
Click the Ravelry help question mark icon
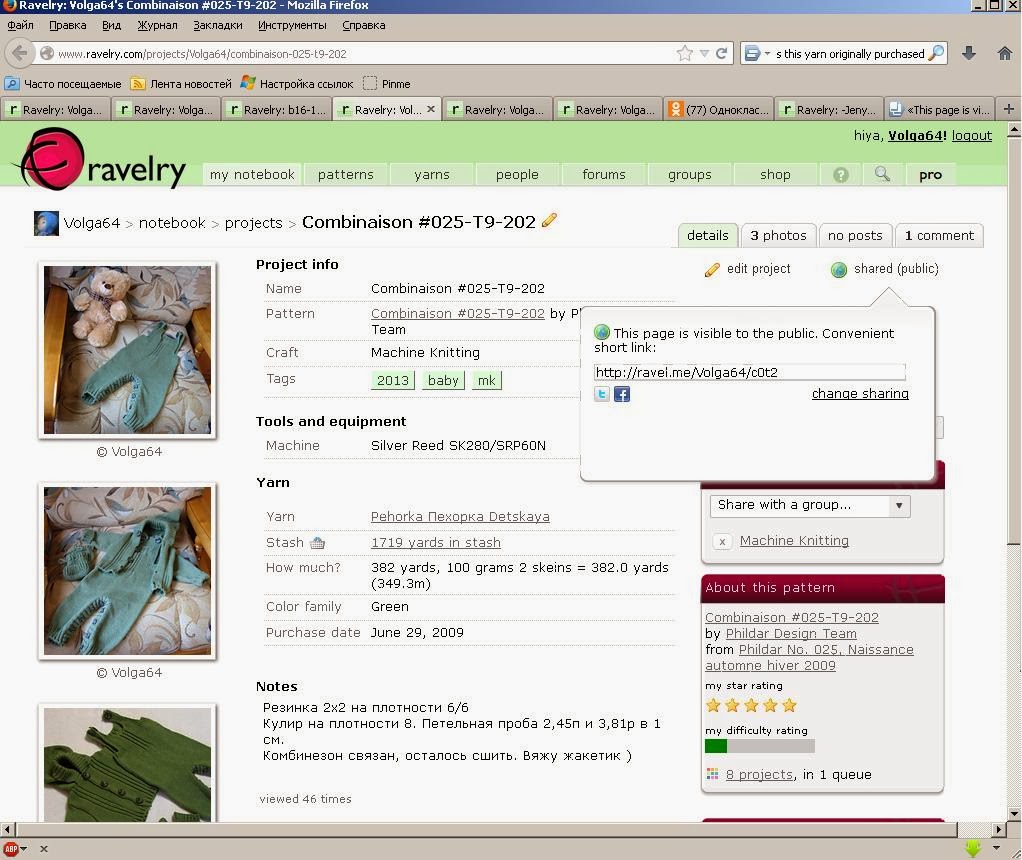pos(841,175)
